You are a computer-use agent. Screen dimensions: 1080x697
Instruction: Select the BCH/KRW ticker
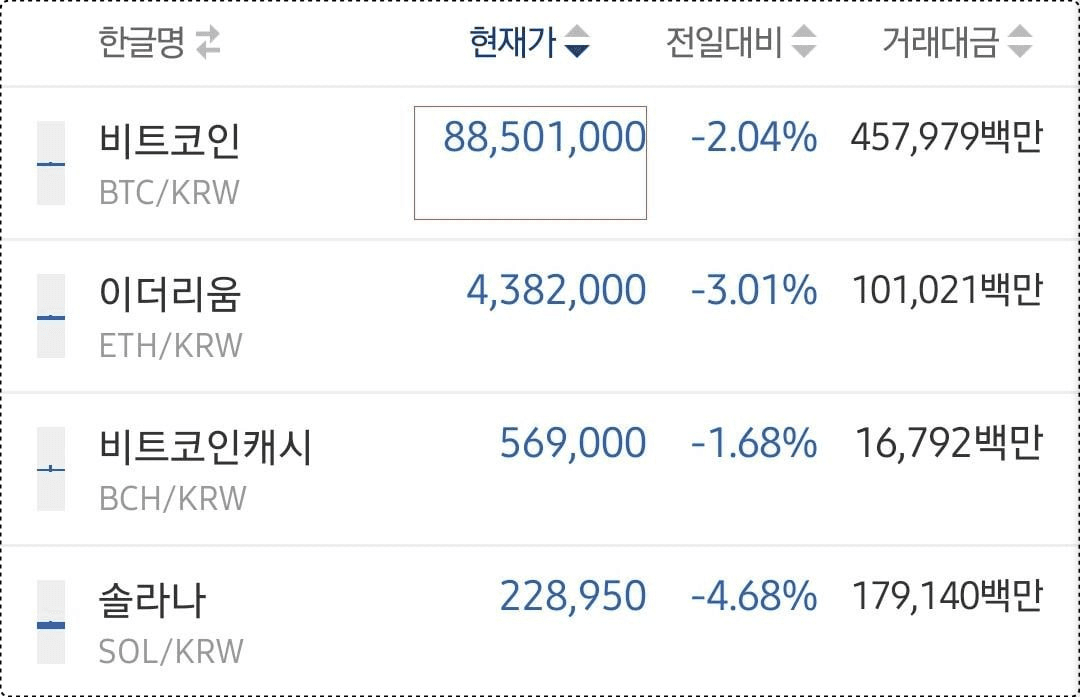pyautogui.click(x=172, y=499)
